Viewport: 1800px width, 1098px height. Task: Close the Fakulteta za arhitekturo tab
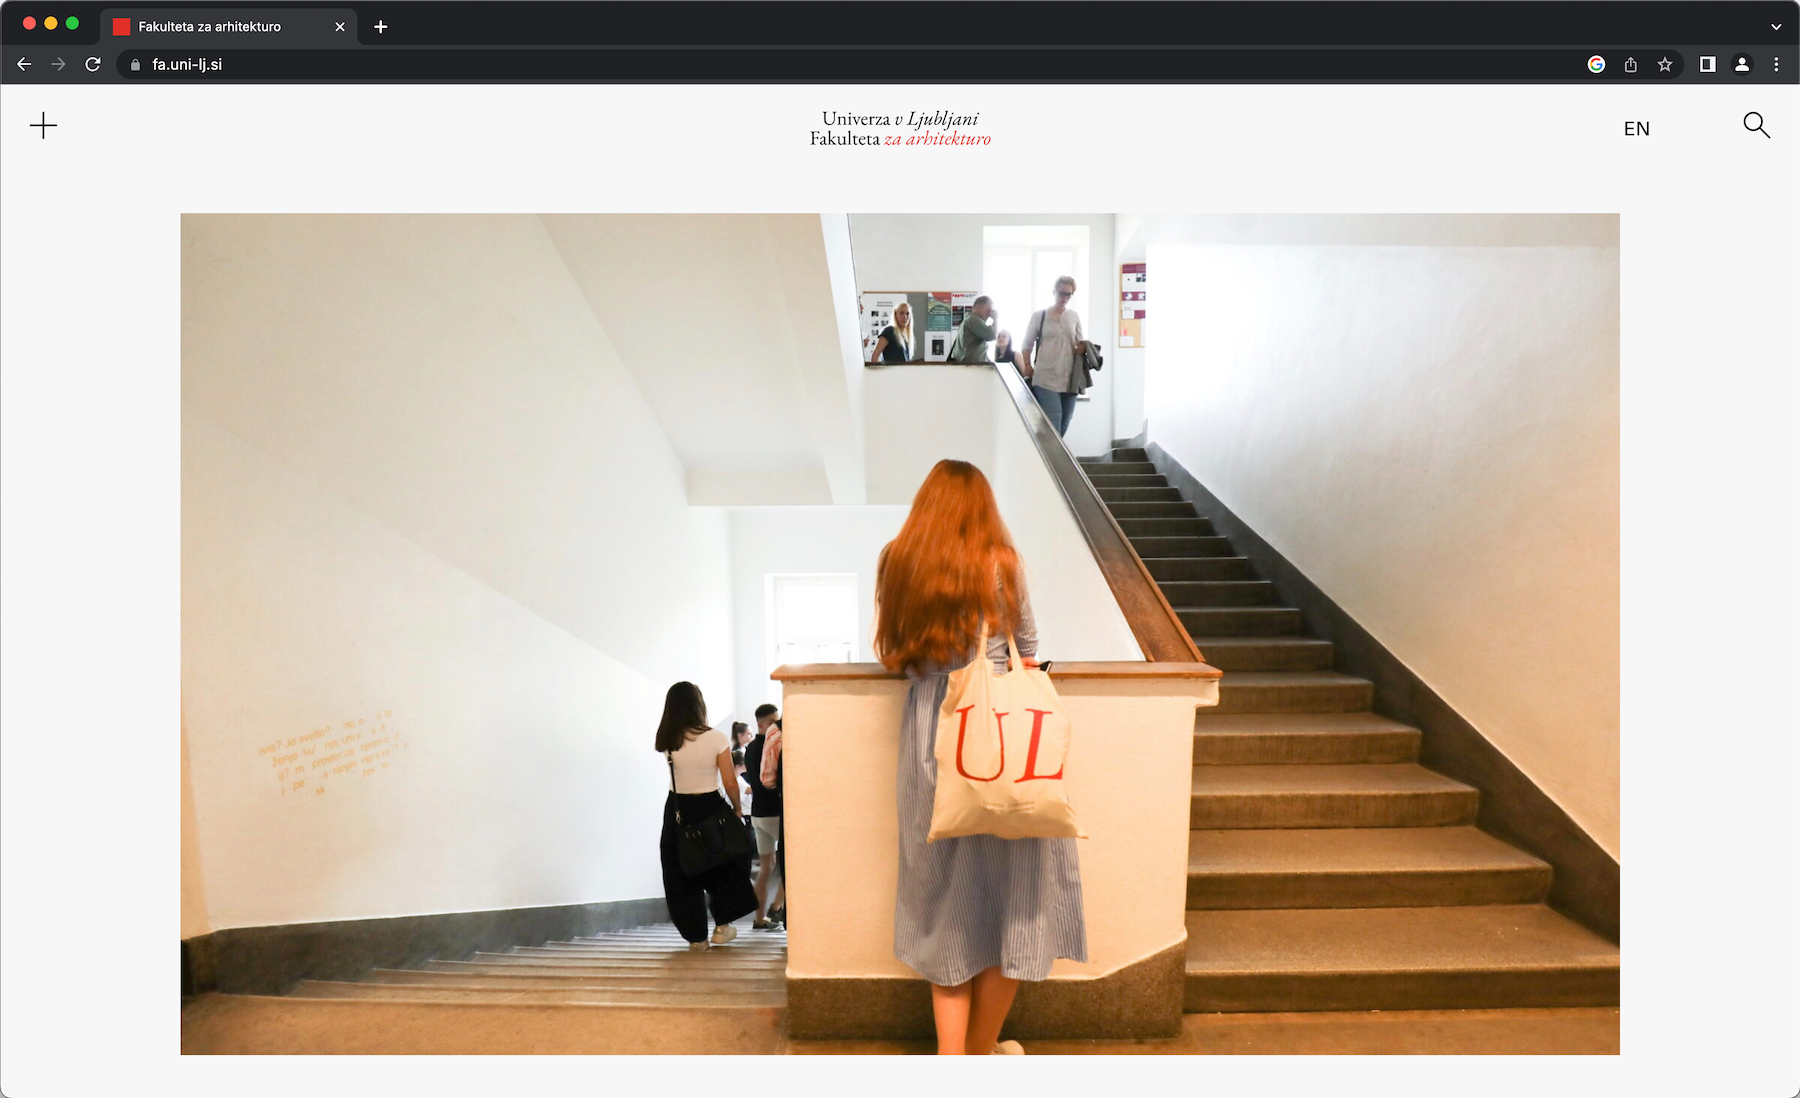pyautogui.click(x=340, y=27)
